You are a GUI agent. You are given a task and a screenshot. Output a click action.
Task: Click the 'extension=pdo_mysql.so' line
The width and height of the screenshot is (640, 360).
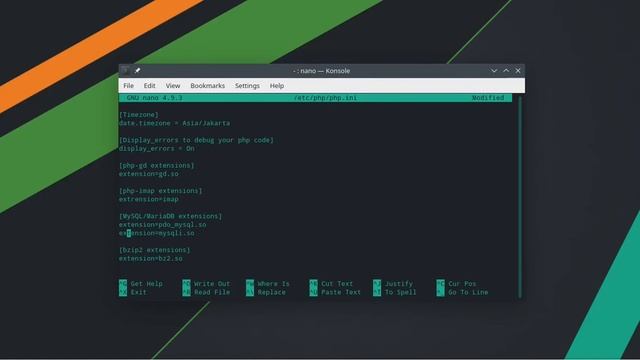(162, 225)
